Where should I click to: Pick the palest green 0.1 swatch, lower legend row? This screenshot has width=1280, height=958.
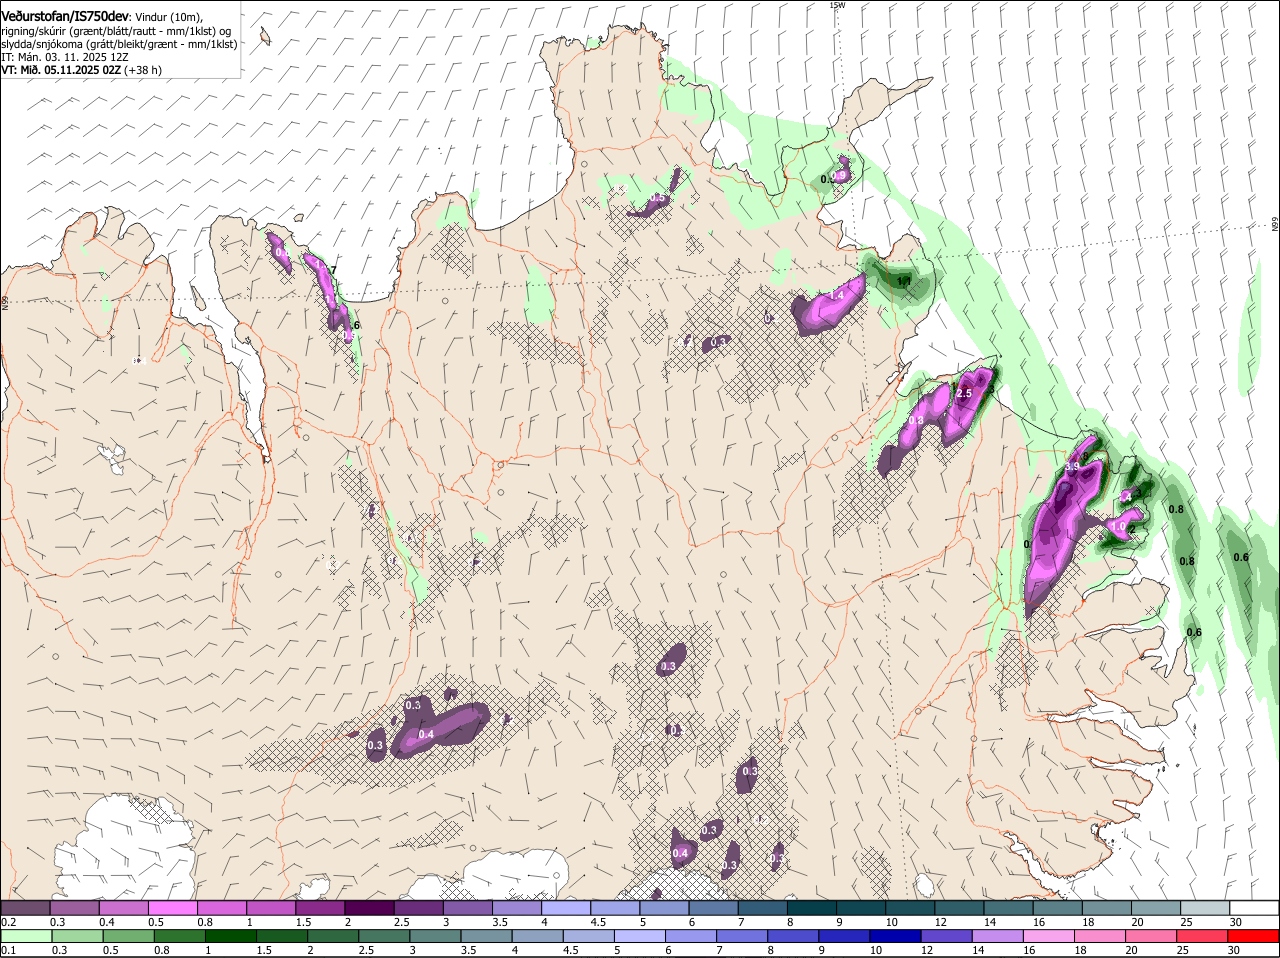26,936
